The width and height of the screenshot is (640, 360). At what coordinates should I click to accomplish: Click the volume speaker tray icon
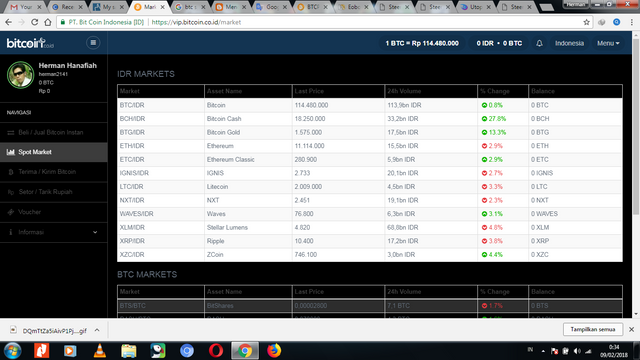click(x=577, y=351)
